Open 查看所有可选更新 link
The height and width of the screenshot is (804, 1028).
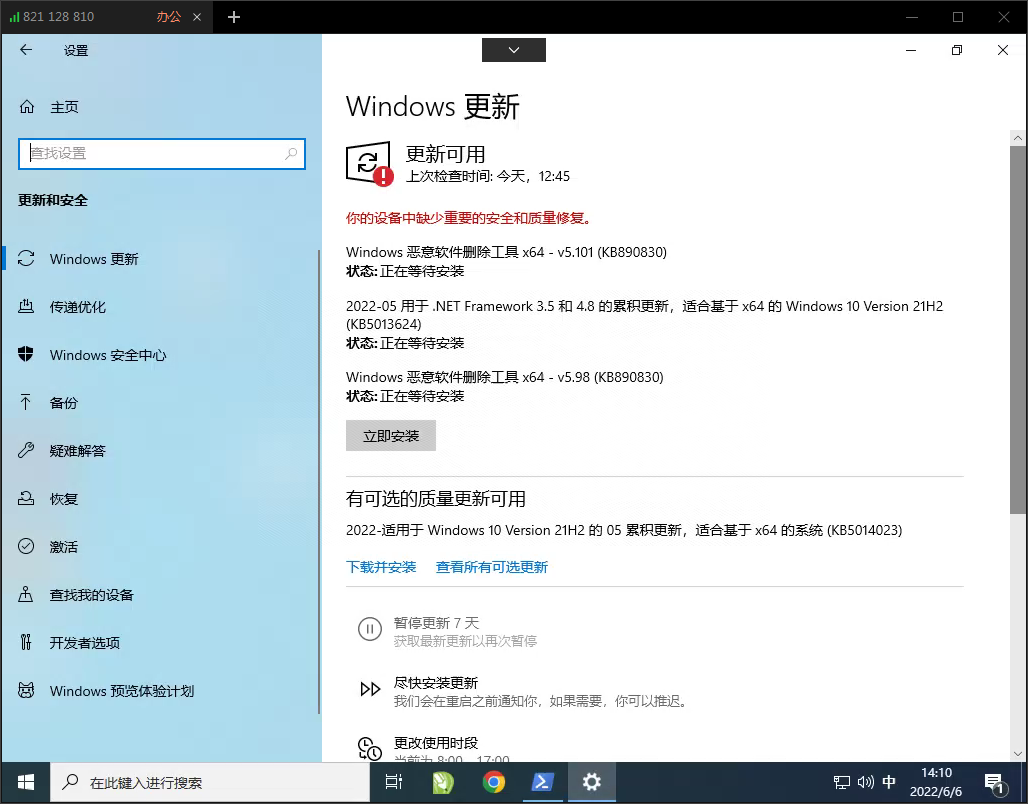[492, 567]
